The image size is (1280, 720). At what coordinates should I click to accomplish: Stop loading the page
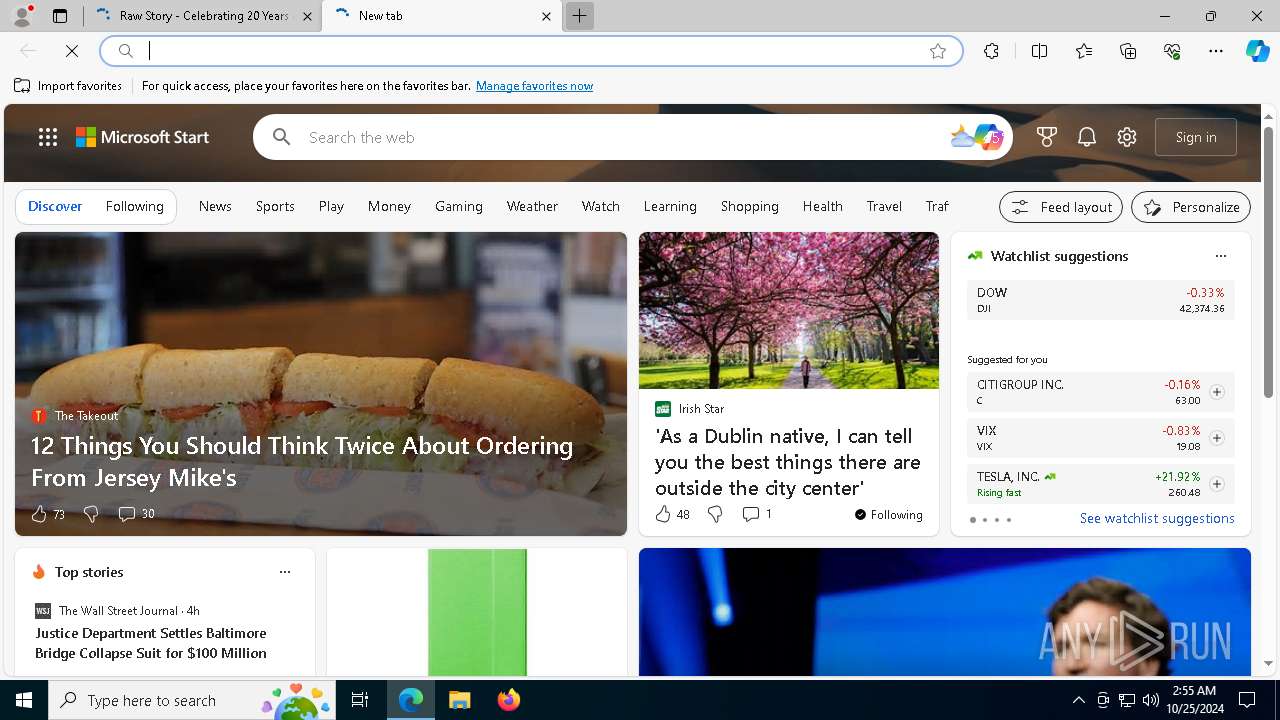[72, 51]
